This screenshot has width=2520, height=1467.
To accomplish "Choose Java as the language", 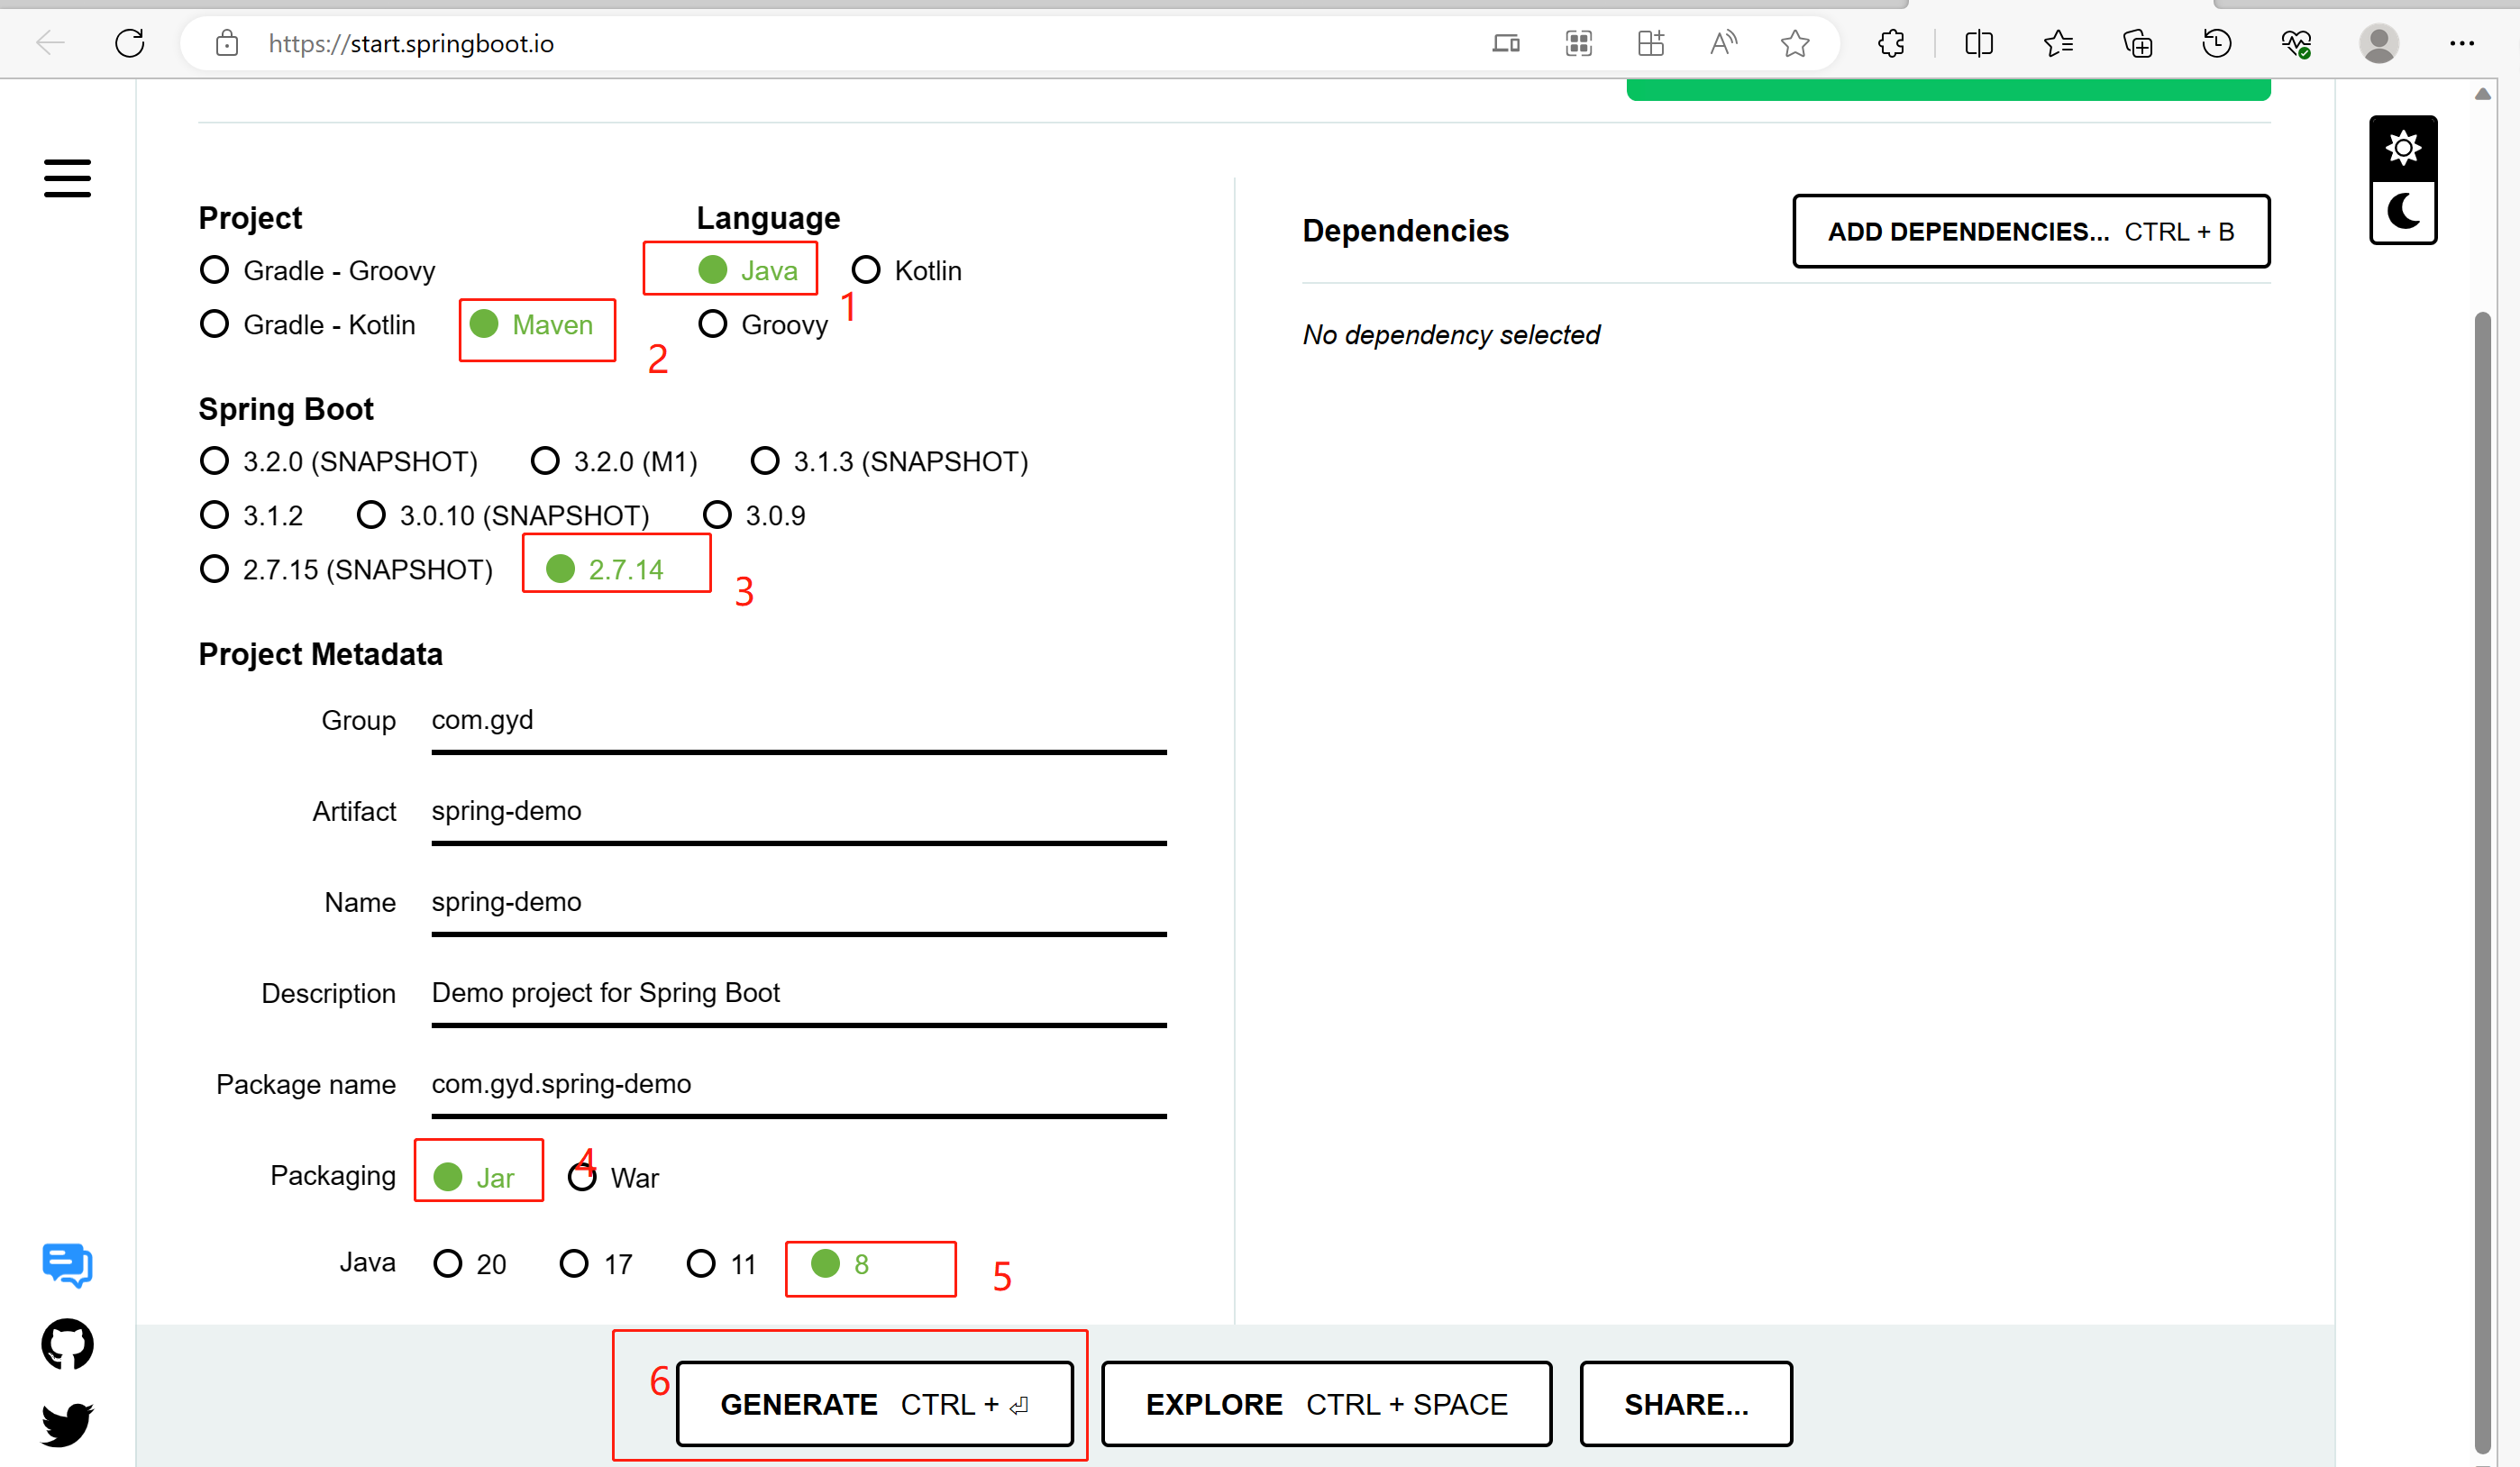I will click(x=747, y=270).
